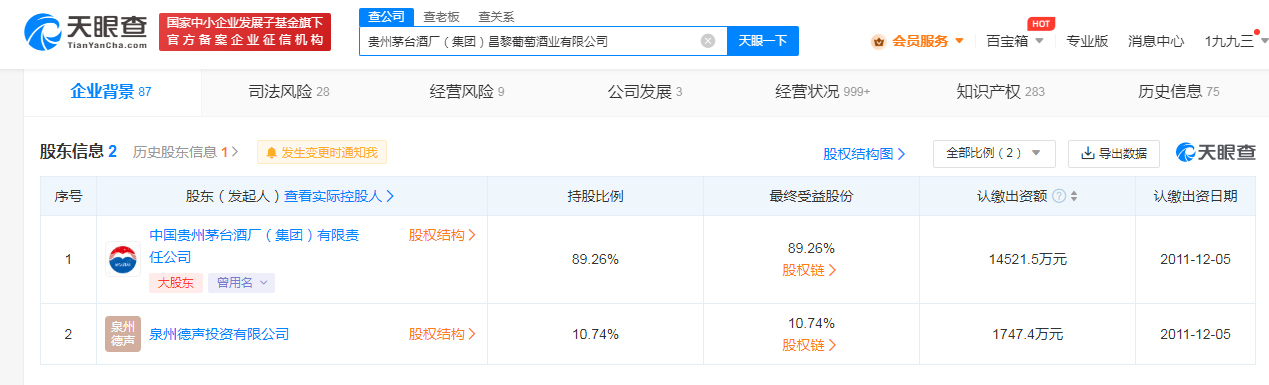Viewport: 1269px width, 385px height.
Task: Click the 14521.5万元 amount
Action: (1027, 259)
